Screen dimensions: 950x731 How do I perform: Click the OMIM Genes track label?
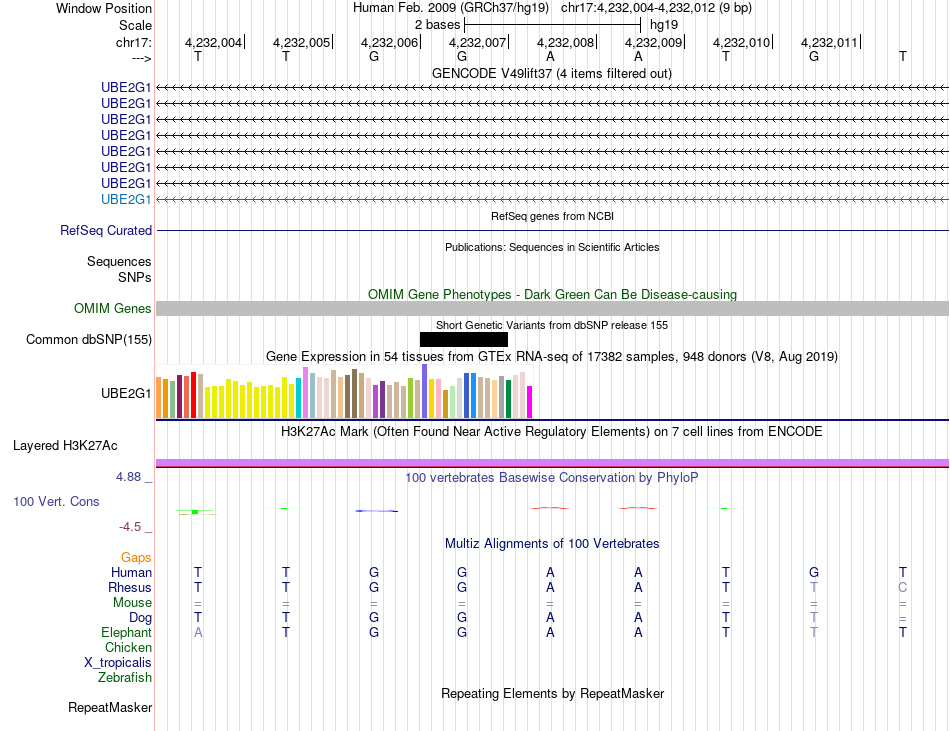[x=113, y=309]
